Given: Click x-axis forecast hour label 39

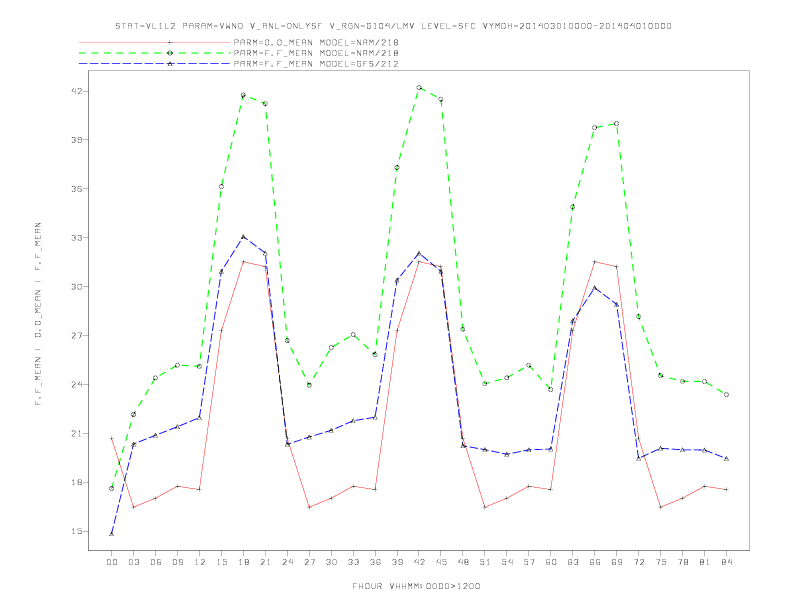Looking at the screenshot, I should pos(397,562).
